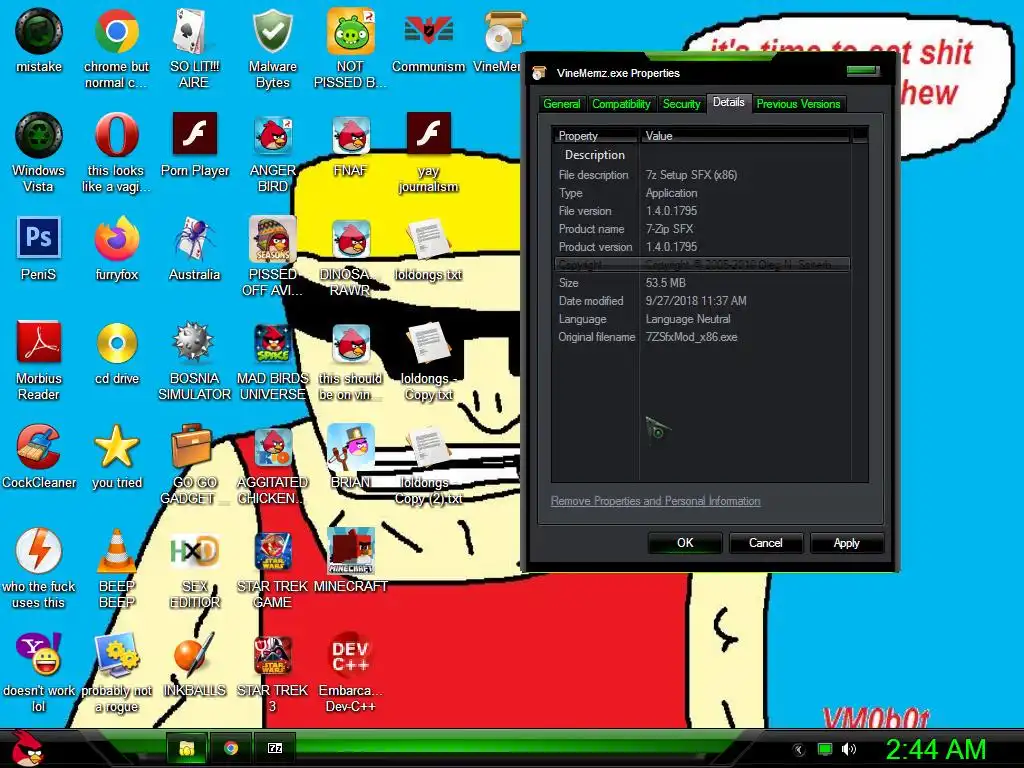Select the 'MAD BIRDS UNIVERSE' Space icon

272,361
